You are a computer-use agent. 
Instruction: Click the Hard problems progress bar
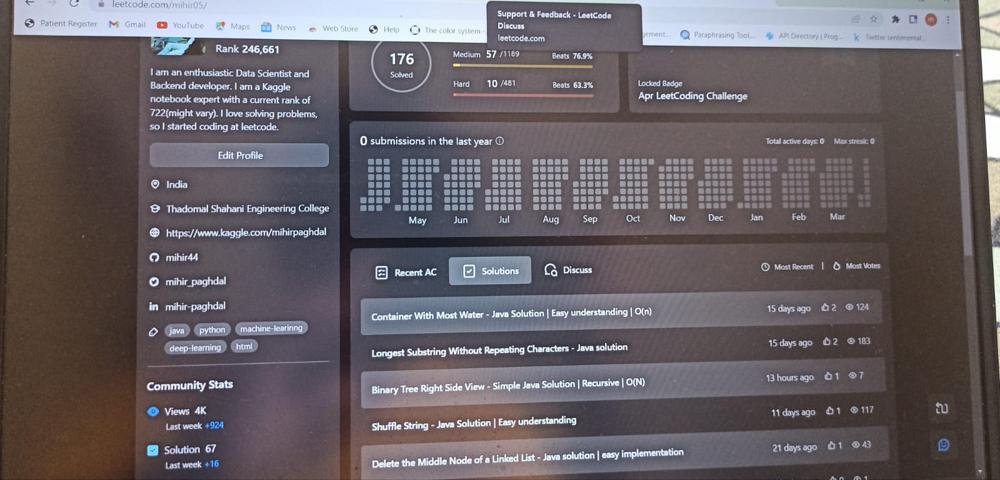(523, 96)
